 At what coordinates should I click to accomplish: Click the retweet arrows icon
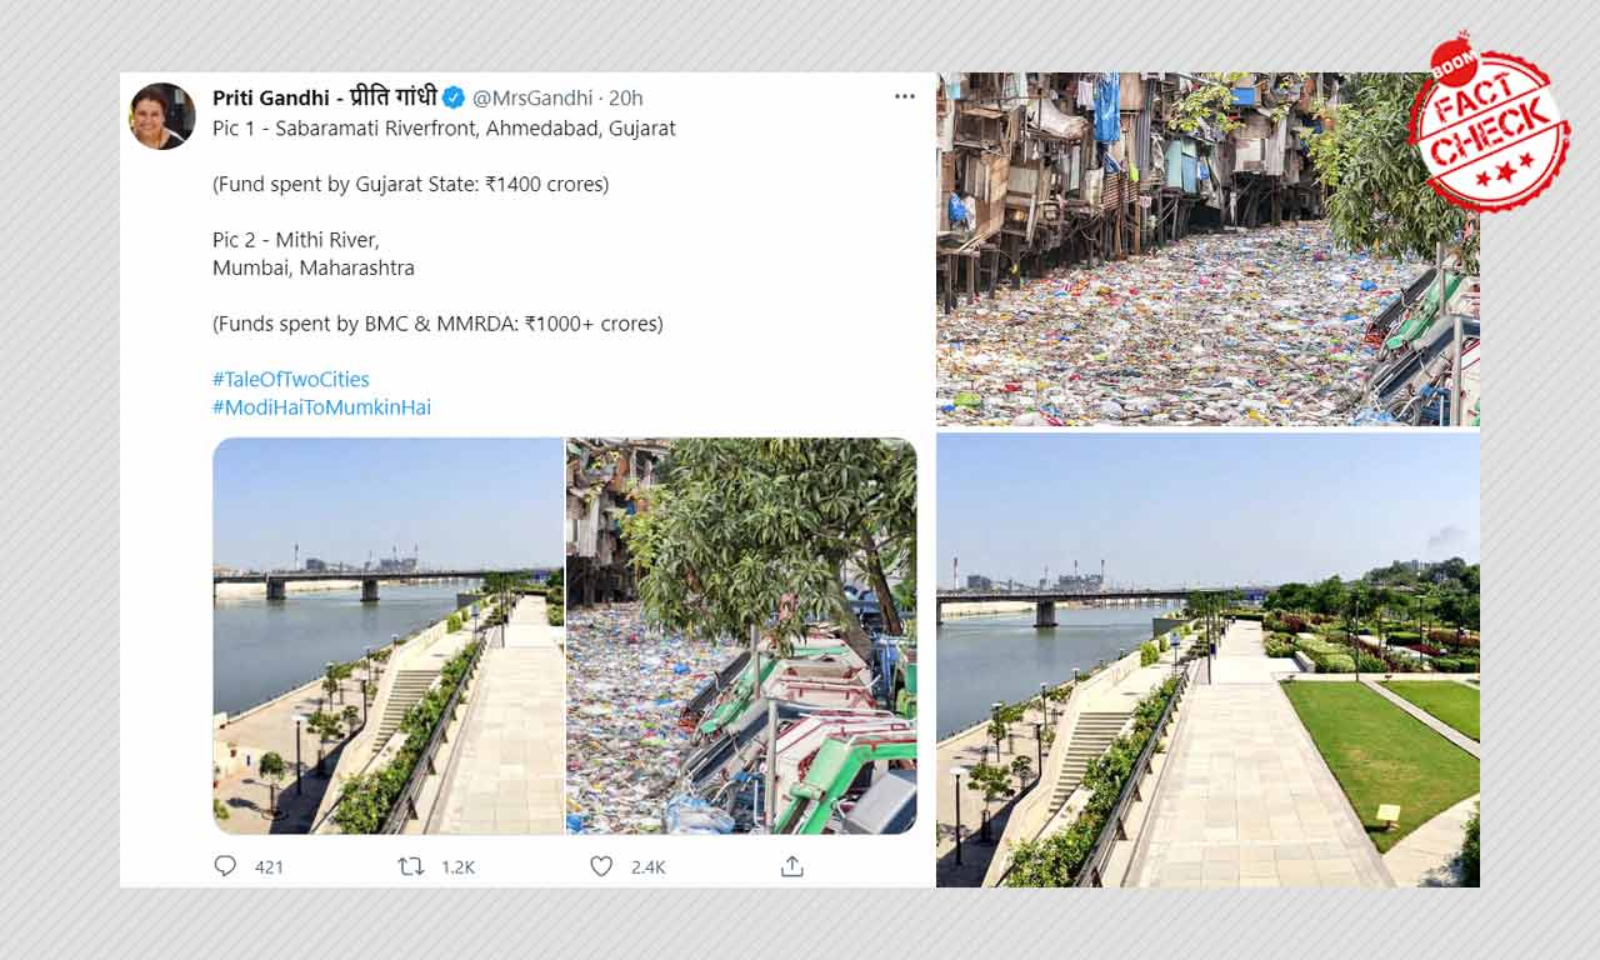(410, 866)
